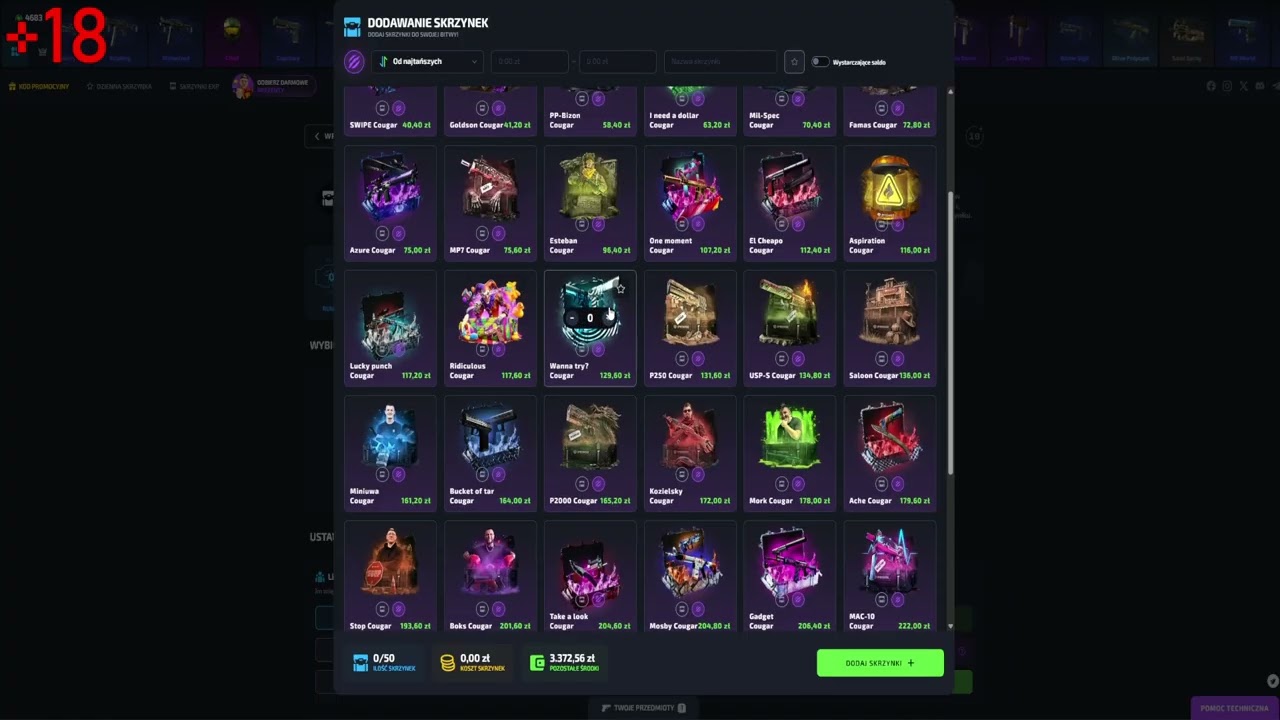Click the minimum price input field

[529, 62]
